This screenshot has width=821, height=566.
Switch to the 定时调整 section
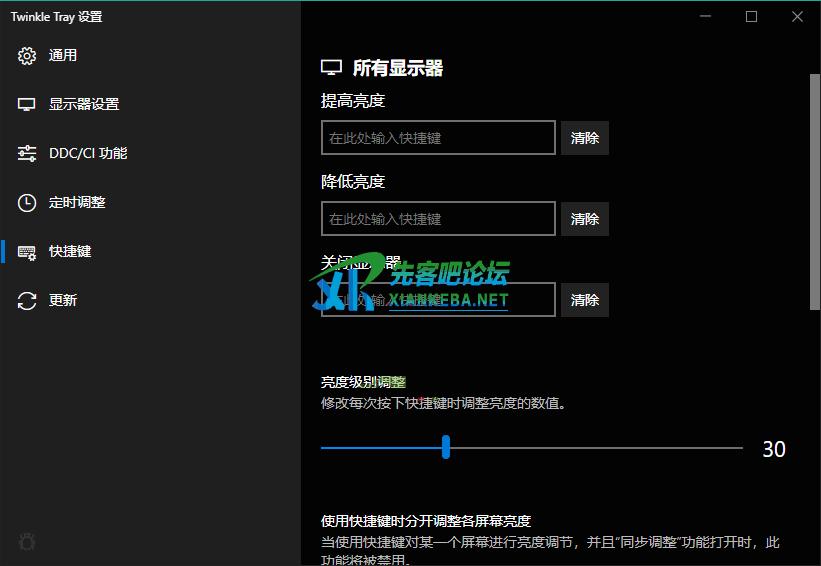pos(77,203)
